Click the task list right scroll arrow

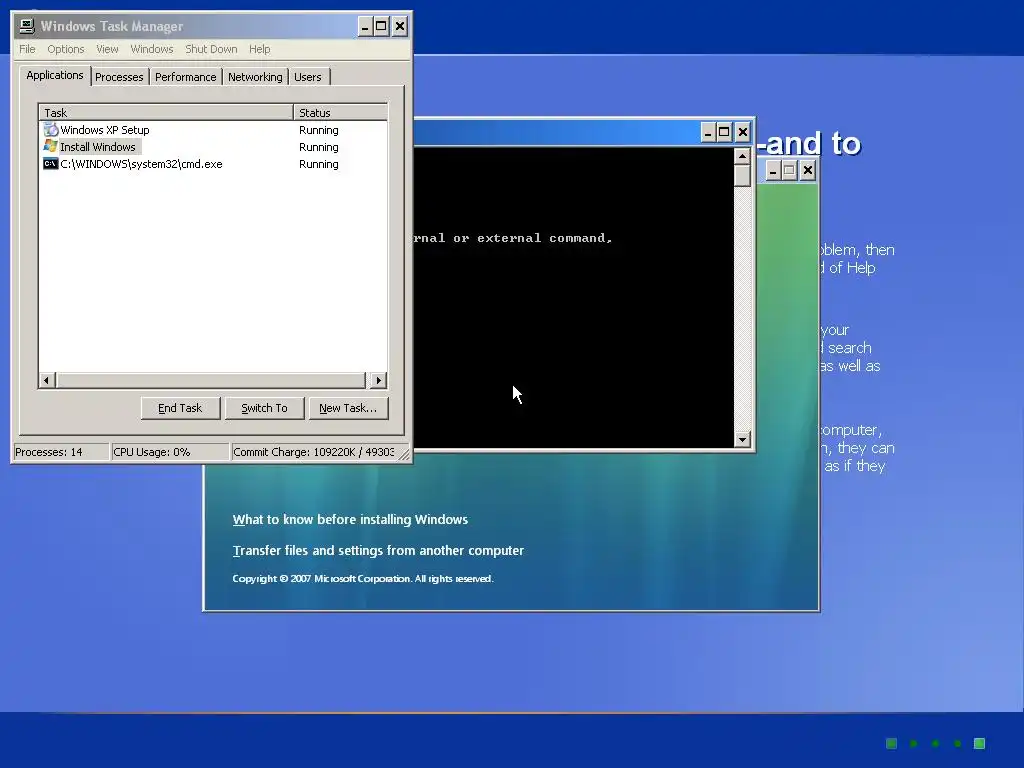click(379, 380)
